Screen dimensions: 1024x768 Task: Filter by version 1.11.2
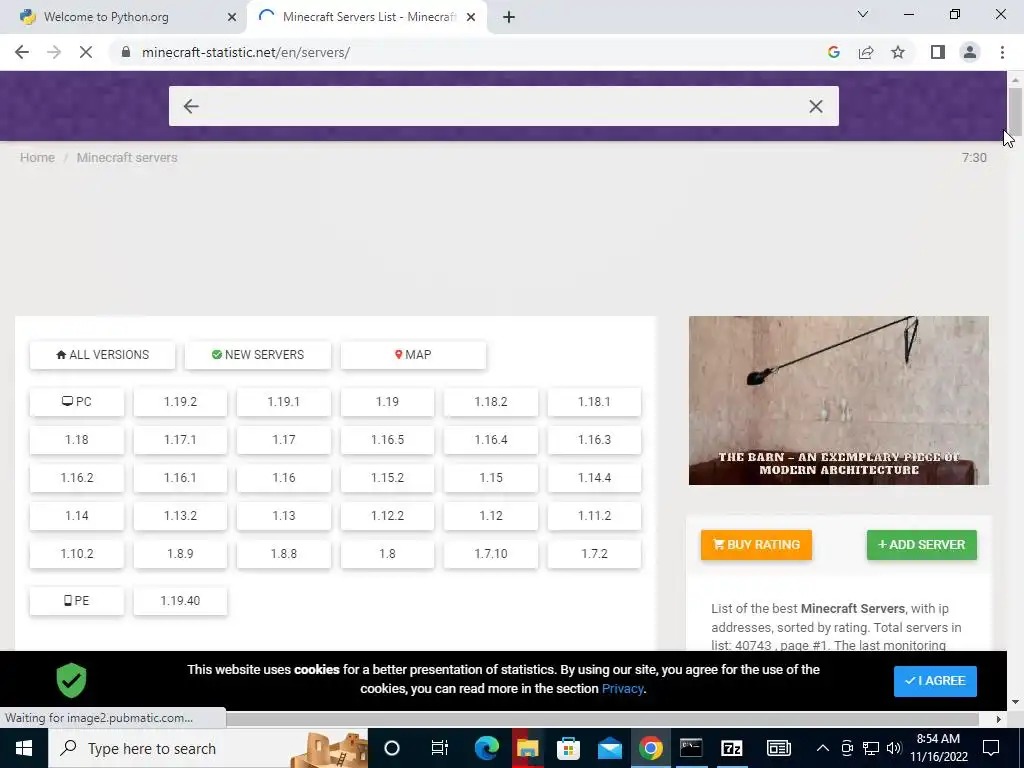click(x=594, y=515)
